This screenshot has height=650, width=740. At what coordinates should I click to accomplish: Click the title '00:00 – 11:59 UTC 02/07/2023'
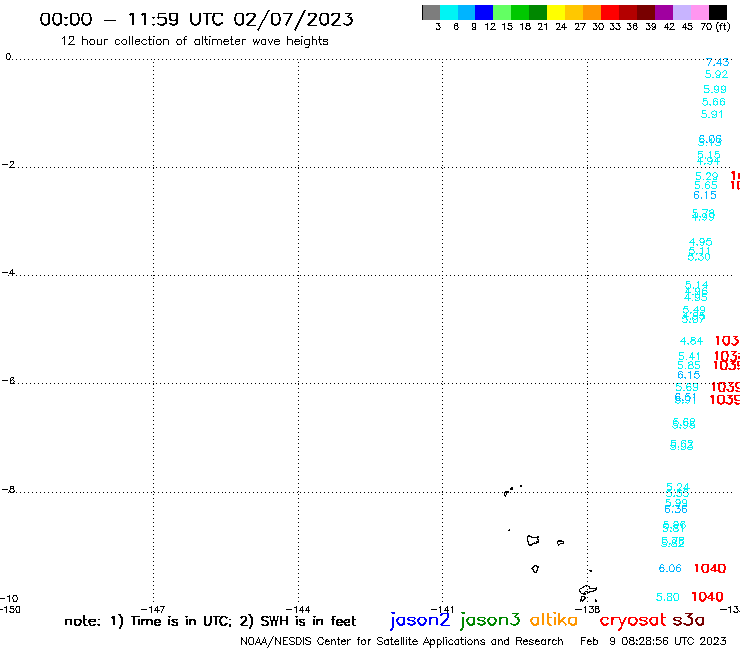pos(196,19)
